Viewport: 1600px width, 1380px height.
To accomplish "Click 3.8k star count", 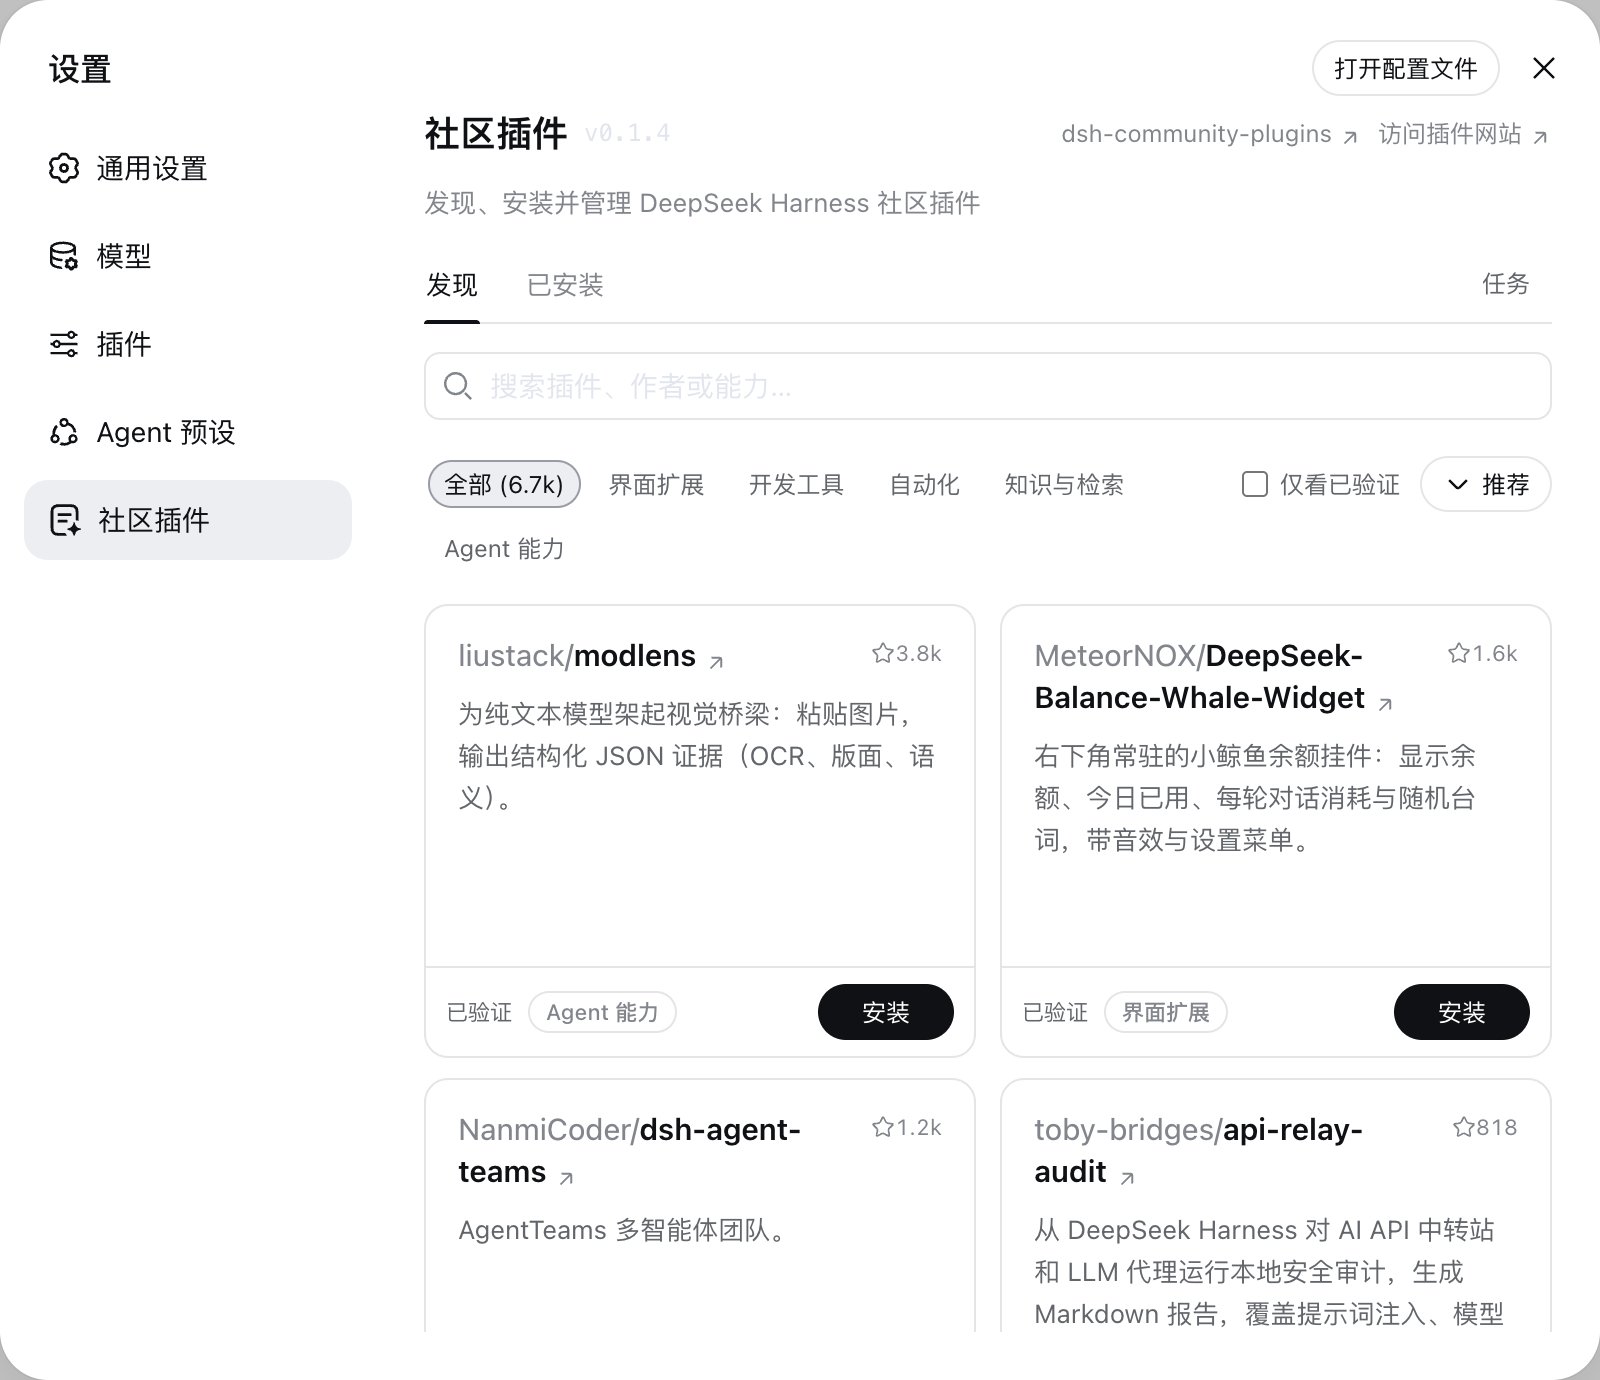I will (918, 653).
